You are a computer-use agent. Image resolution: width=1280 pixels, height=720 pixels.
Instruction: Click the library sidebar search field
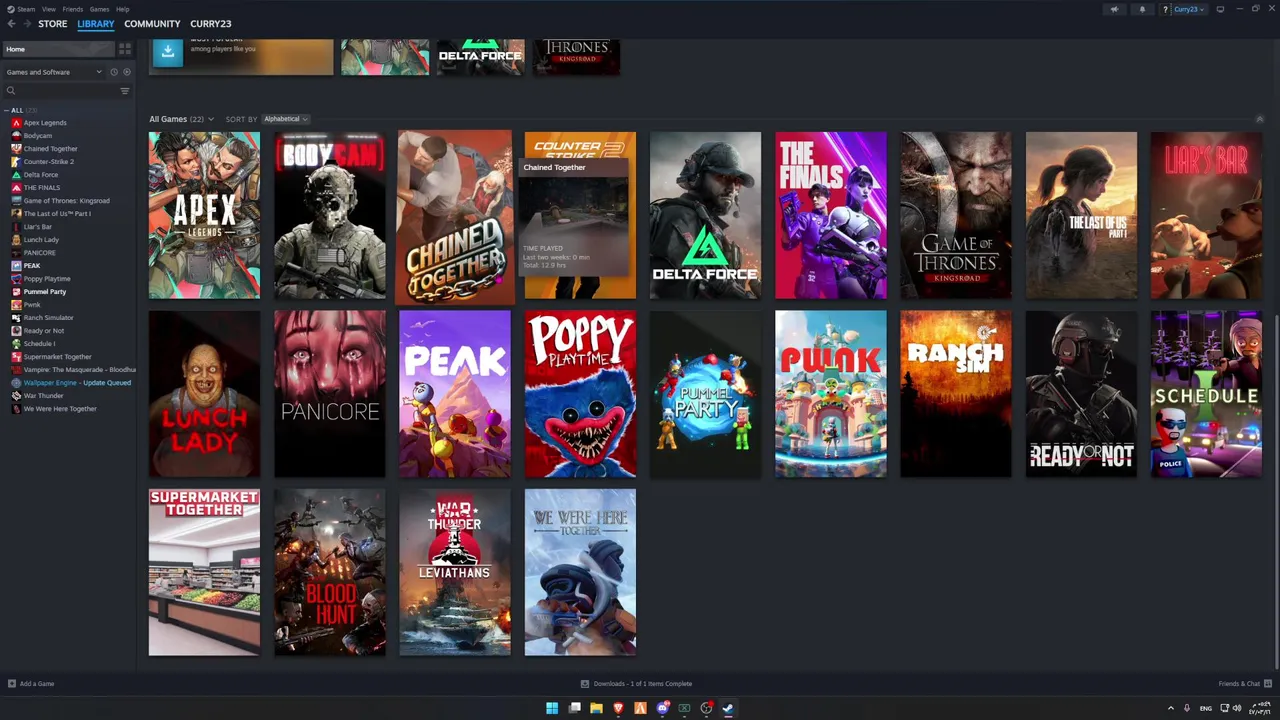pyautogui.click(x=60, y=91)
